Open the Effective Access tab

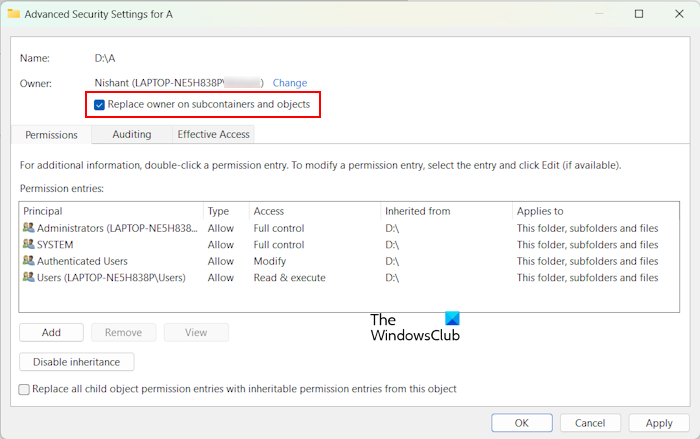(213, 134)
